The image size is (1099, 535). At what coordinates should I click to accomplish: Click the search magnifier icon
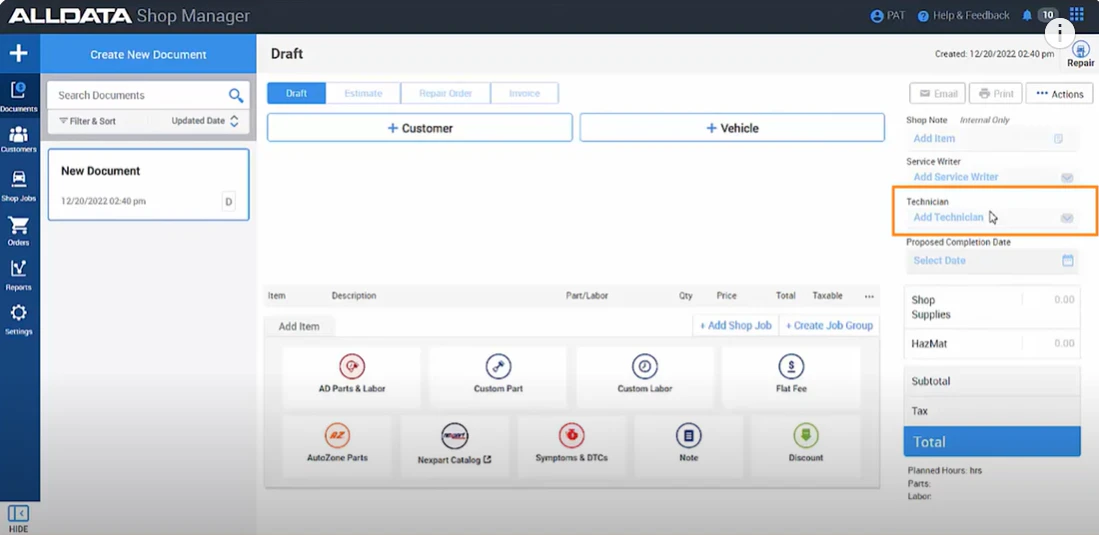click(236, 95)
